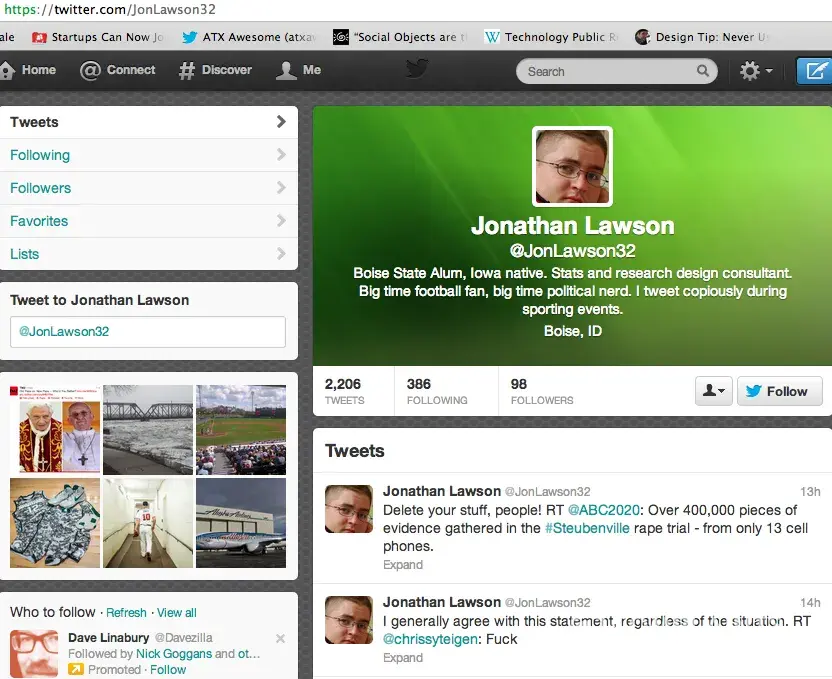
Task: Open the bridge over river photo thumbnail
Action: tap(148, 430)
